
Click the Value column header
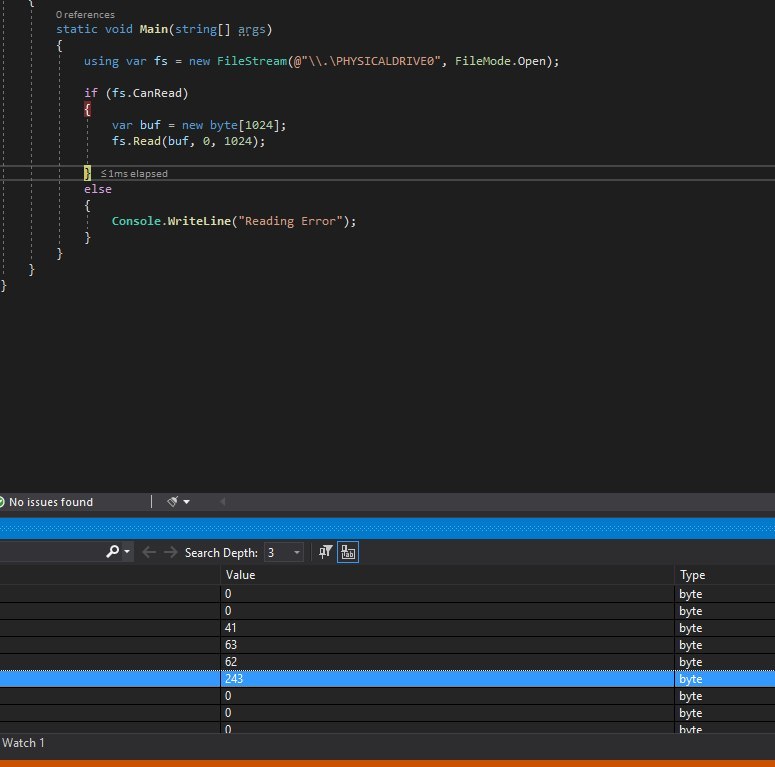pyautogui.click(x=241, y=575)
